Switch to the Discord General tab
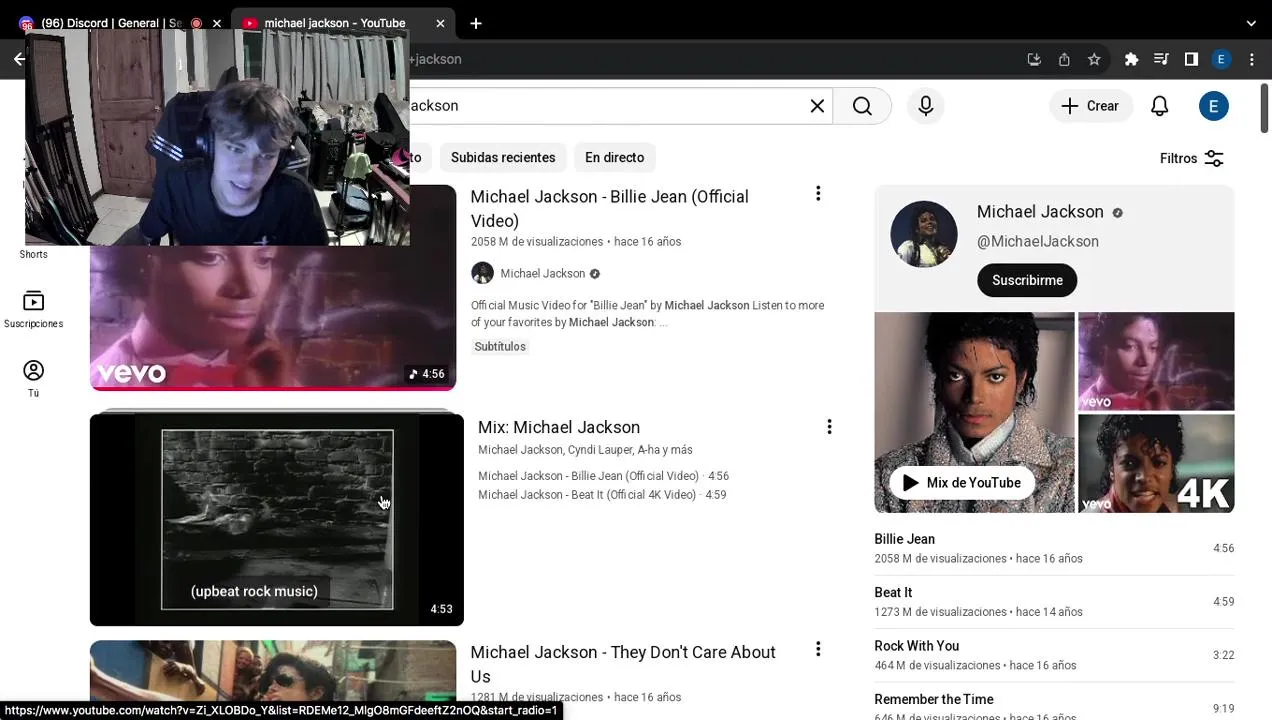Viewport: 1272px width, 720px height. click(x=112, y=23)
